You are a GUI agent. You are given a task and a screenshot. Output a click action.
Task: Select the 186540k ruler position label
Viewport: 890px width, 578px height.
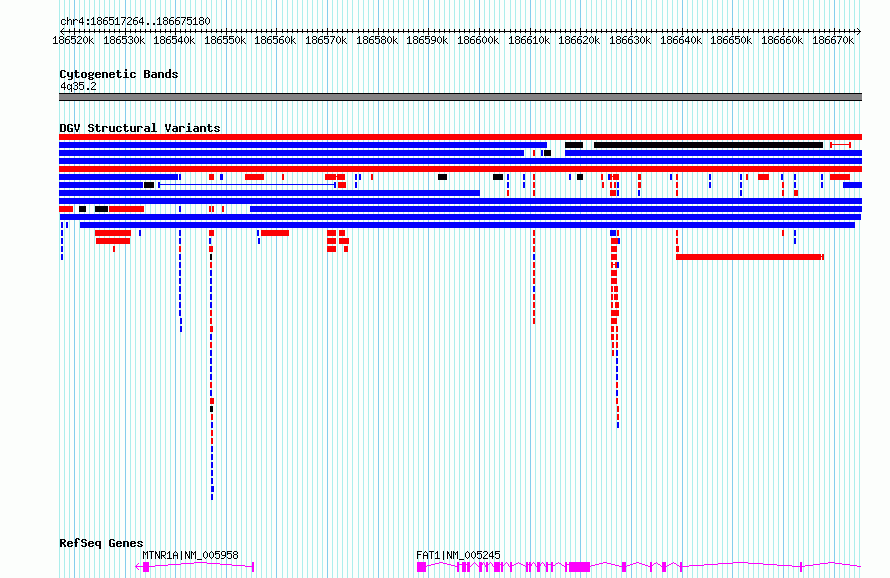(x=174, y=40)
